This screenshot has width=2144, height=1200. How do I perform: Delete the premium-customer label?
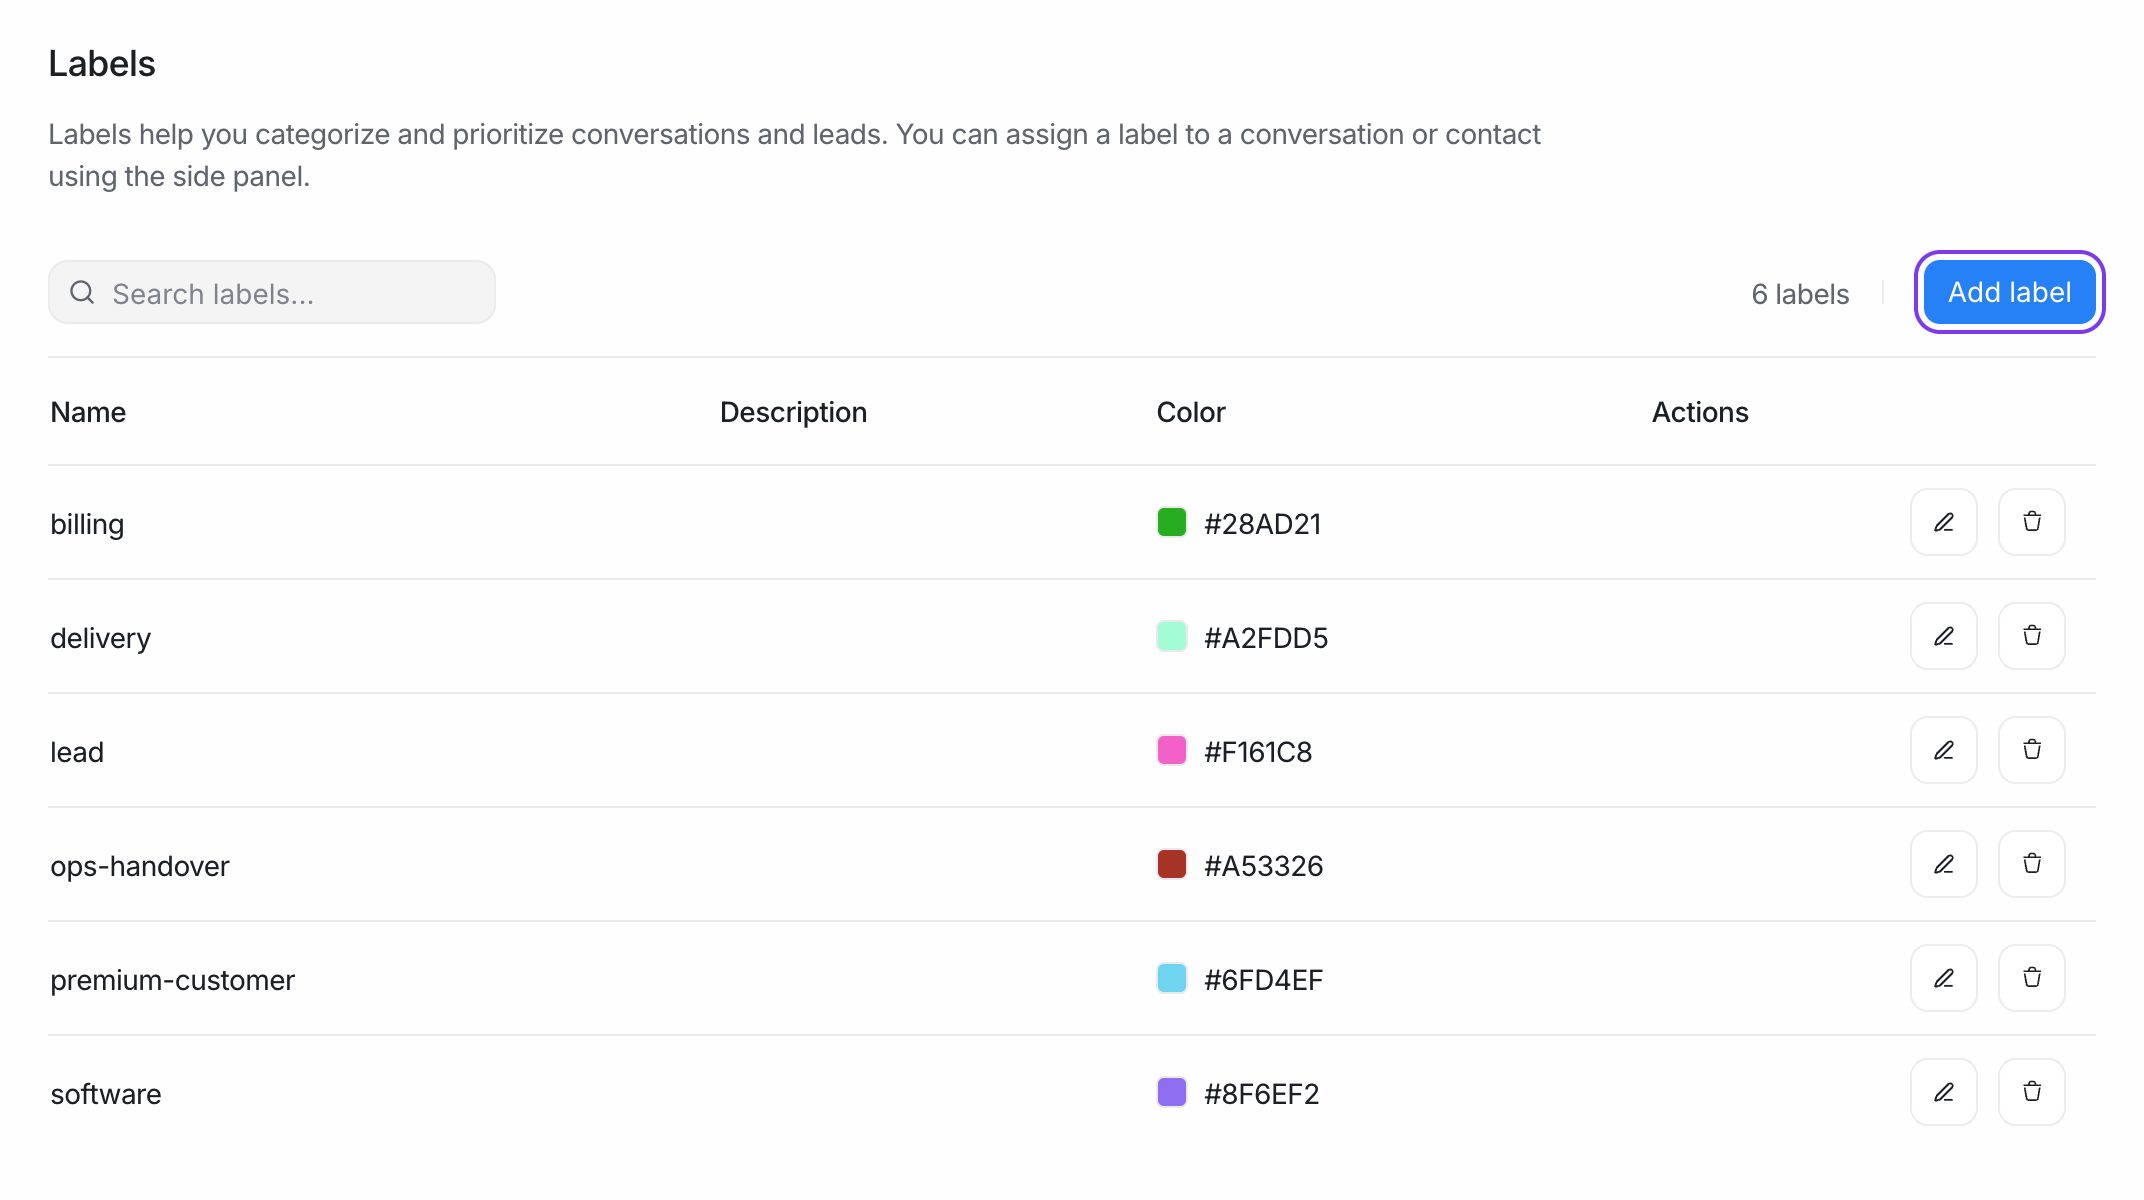(2031, 978)
